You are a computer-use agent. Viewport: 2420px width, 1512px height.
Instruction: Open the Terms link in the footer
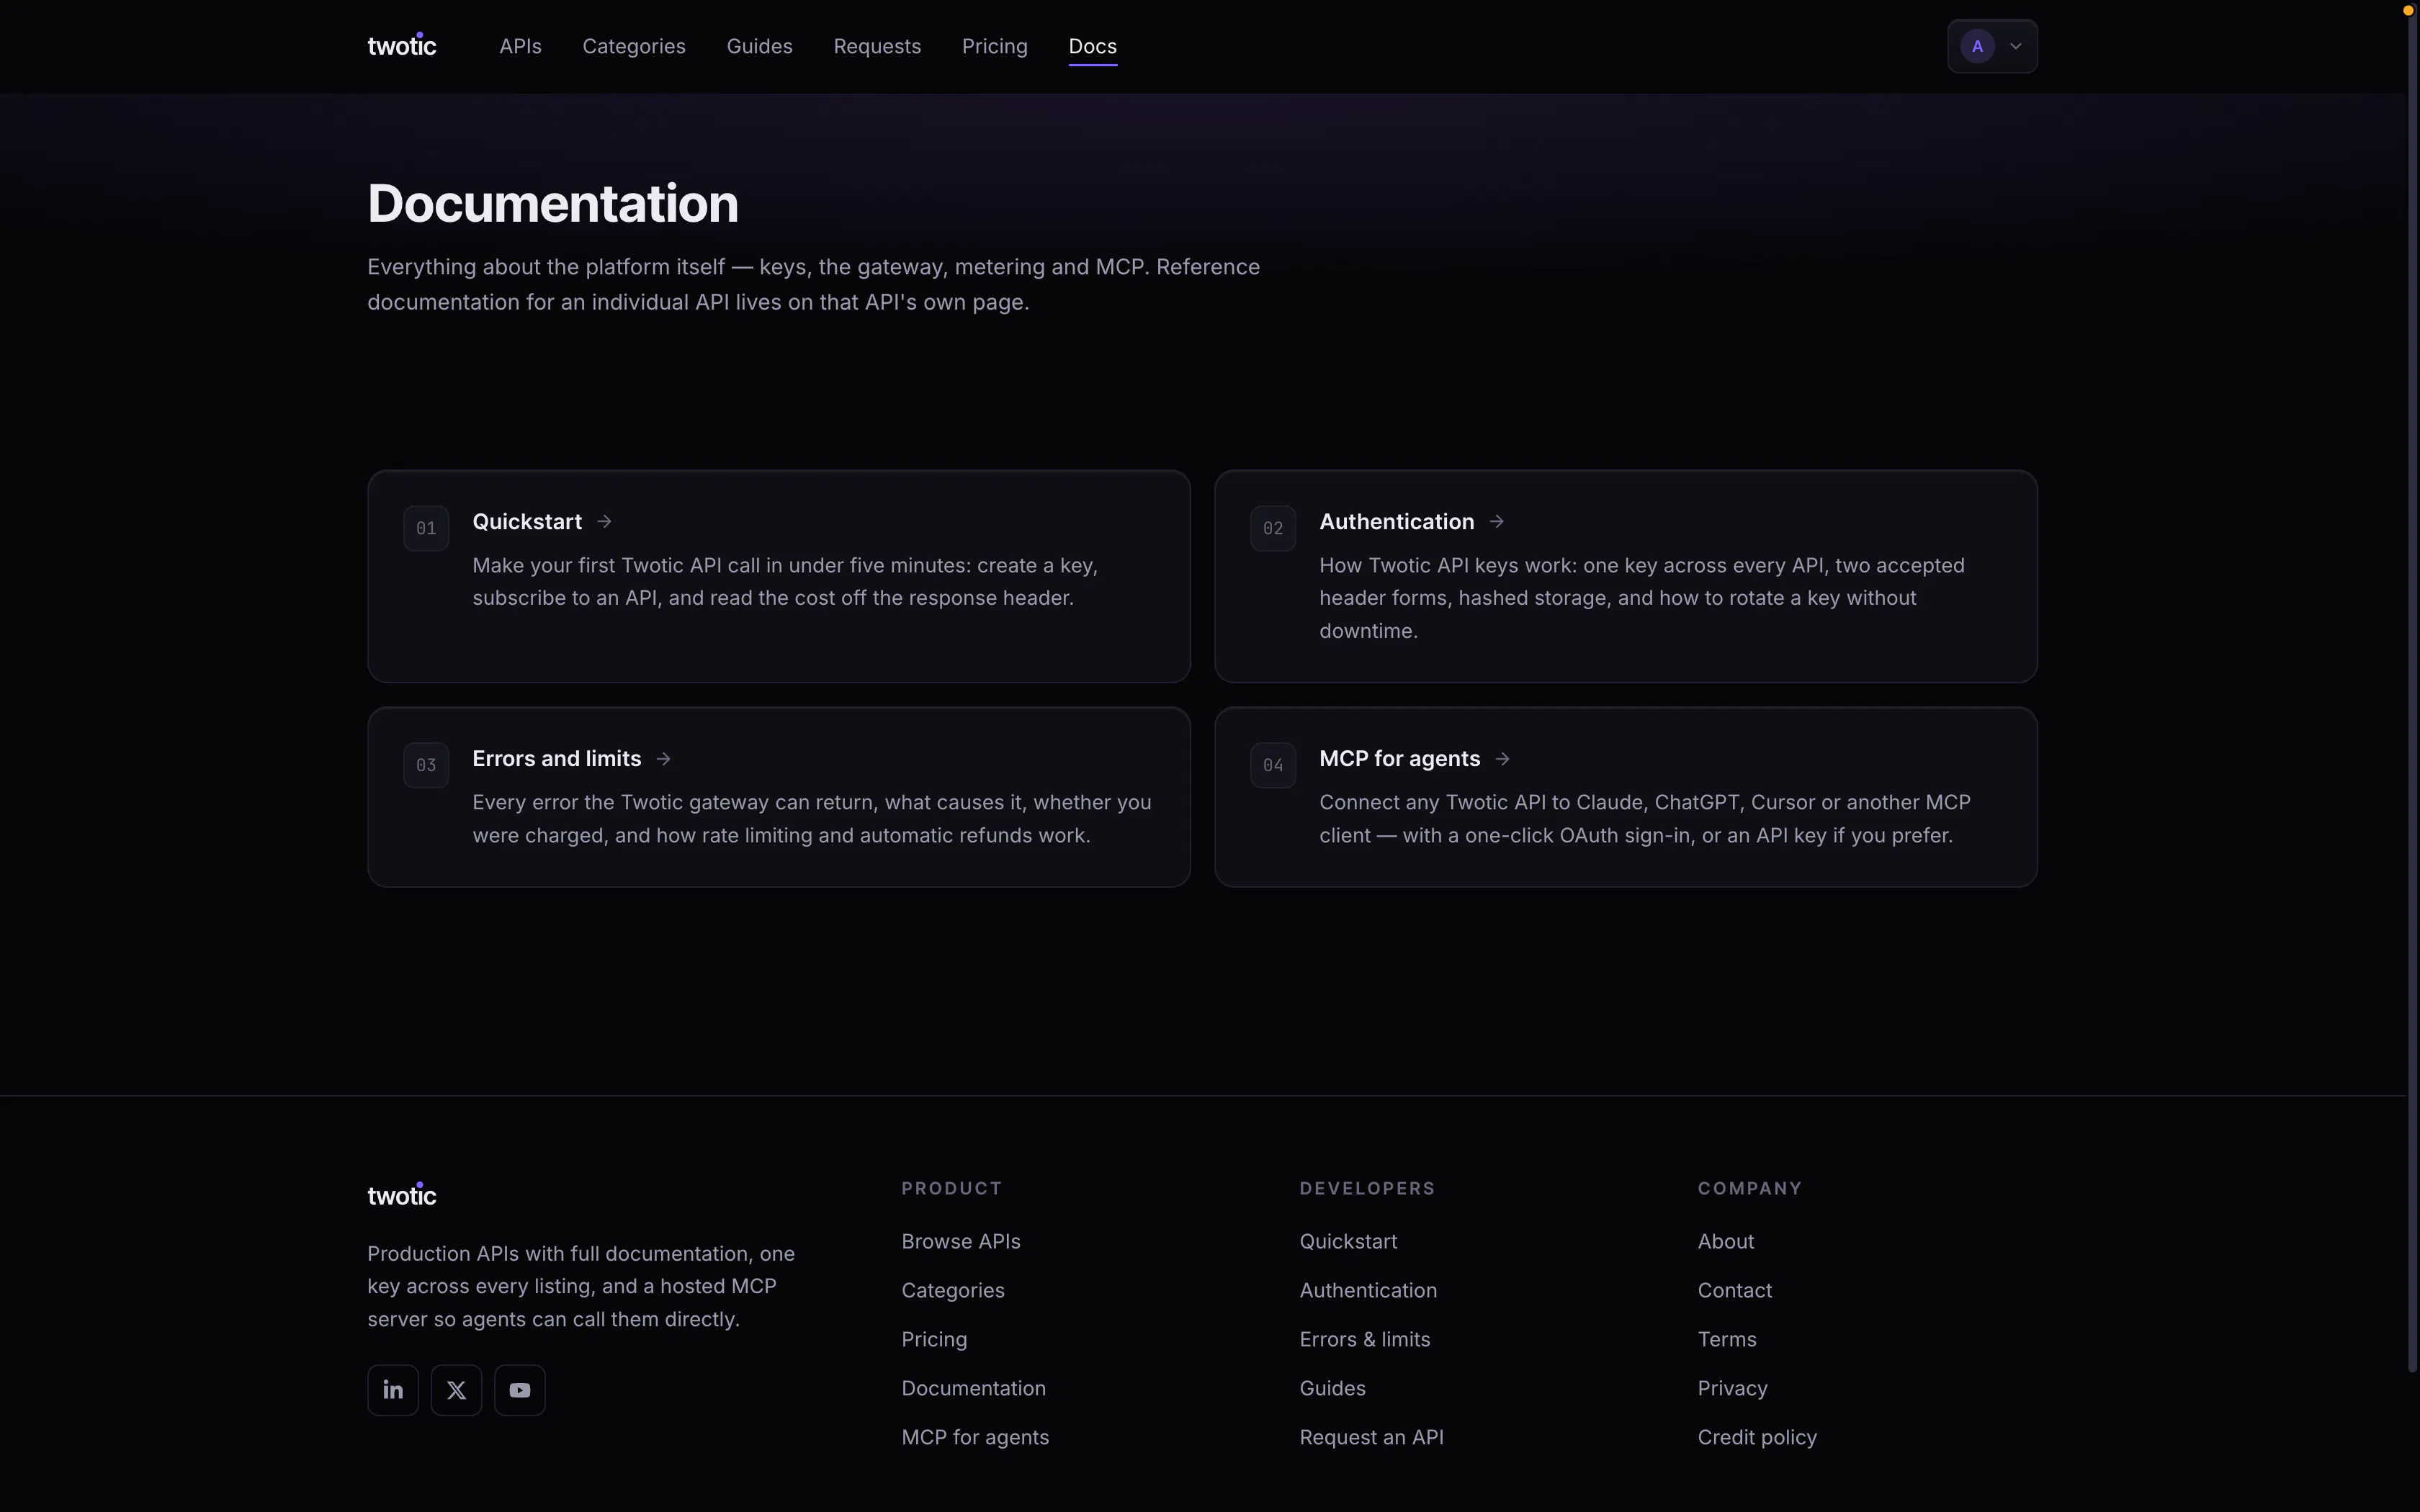click(x=1727, y=1339)
